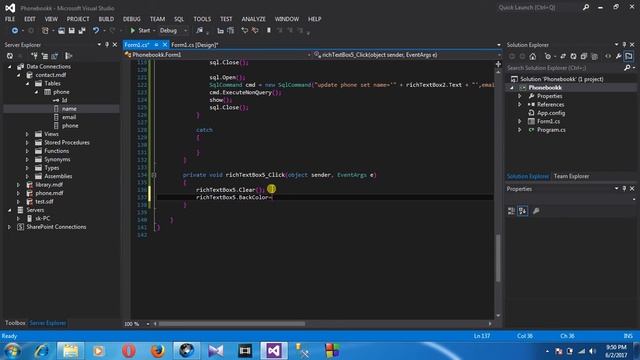The image size is (640, 360).
Task: Open the BUILD menu
Action: 106,19
